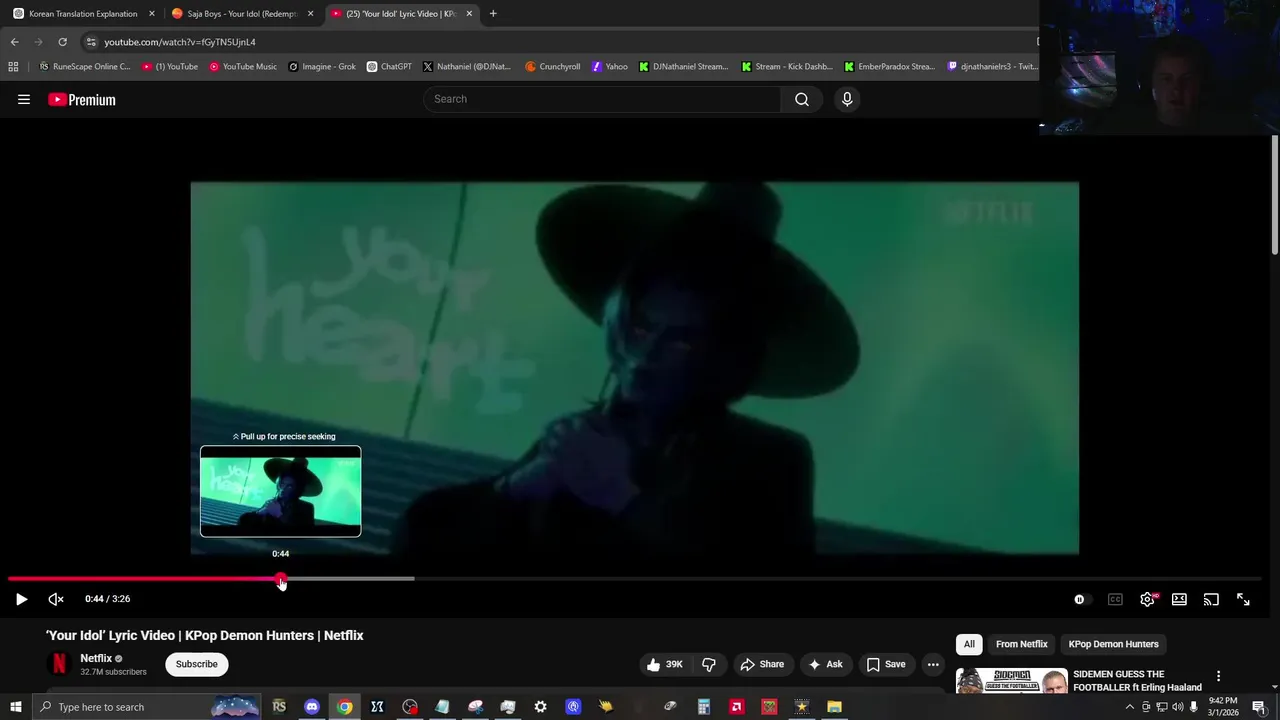Screen dimensions: 1280x720
Task: Enter full screen mode
Action: (1243, 599)
